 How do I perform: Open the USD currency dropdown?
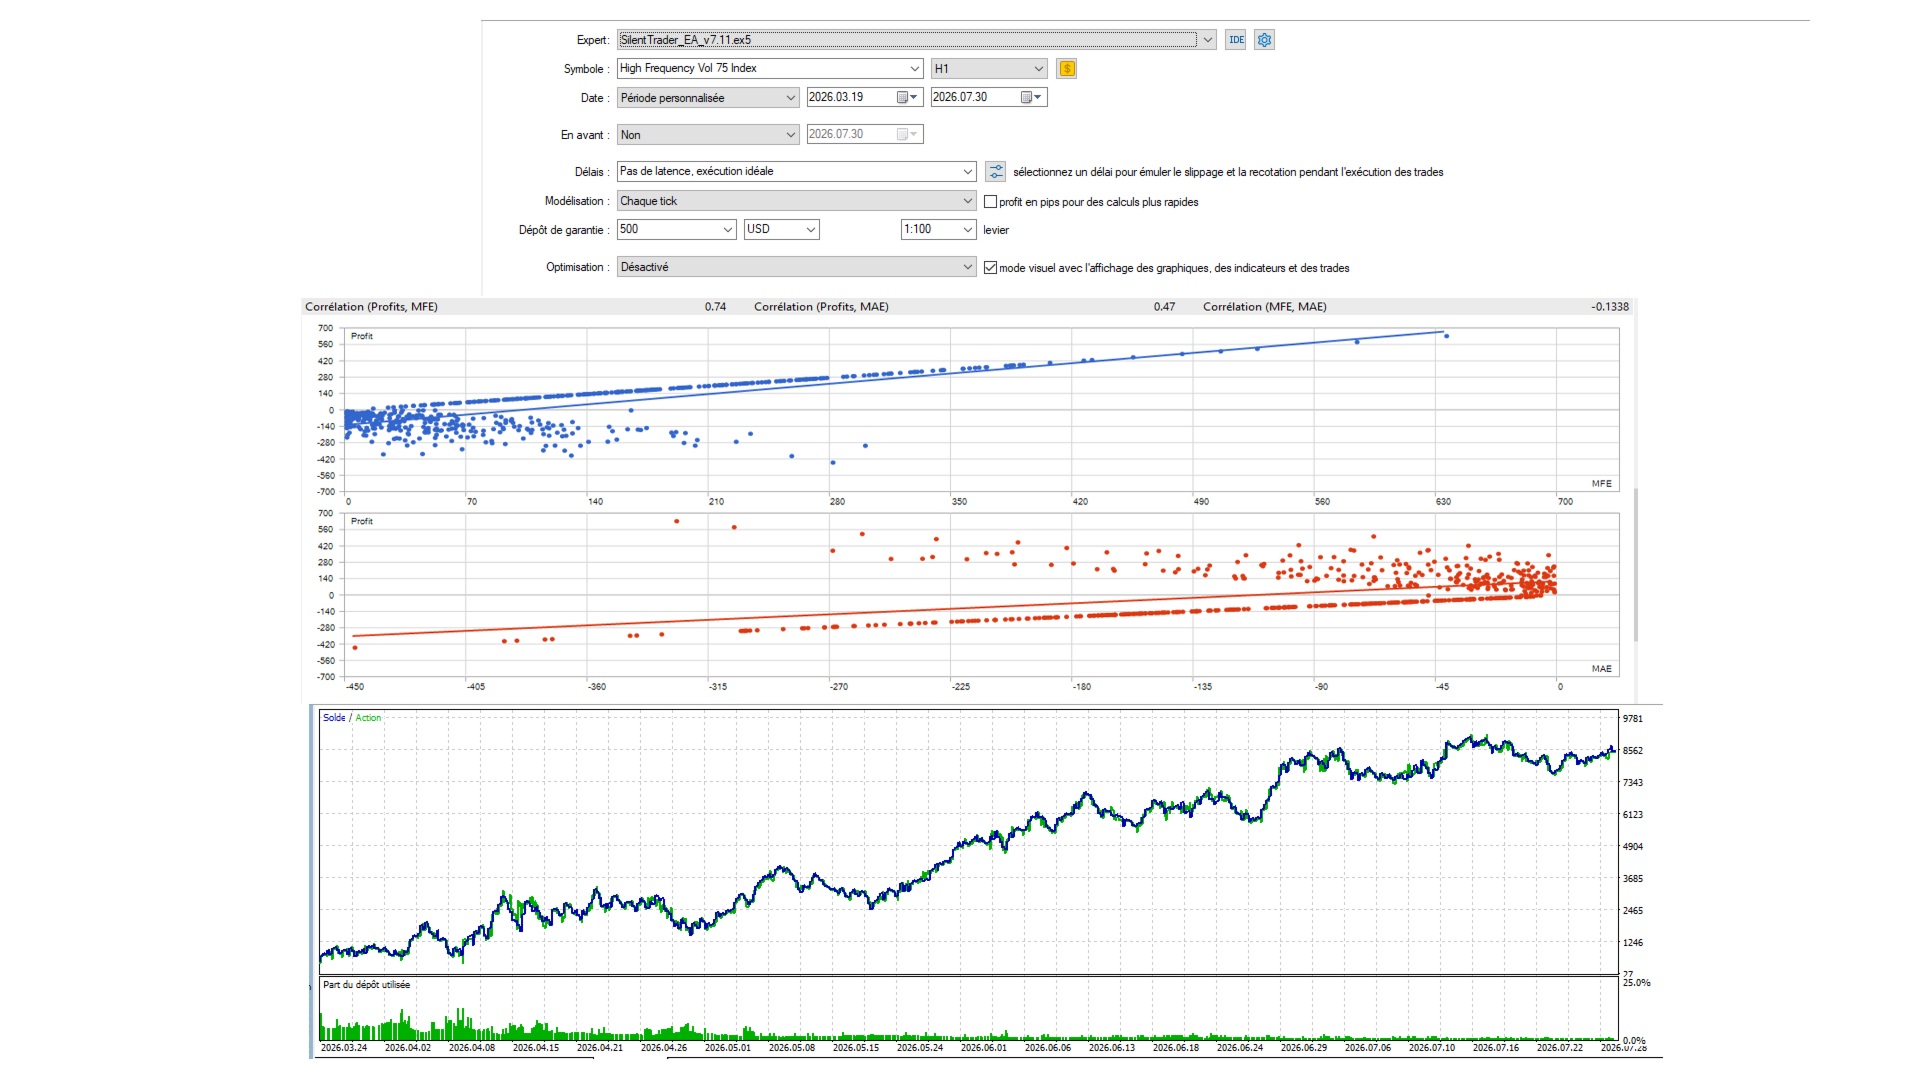pos(782,229)
